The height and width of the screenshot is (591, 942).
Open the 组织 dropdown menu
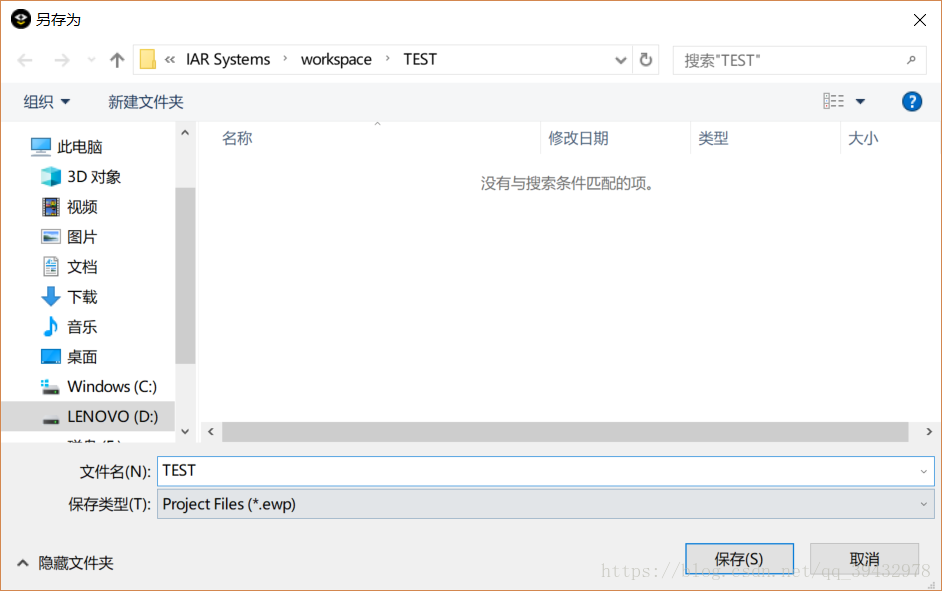click(x=46, y=100)
